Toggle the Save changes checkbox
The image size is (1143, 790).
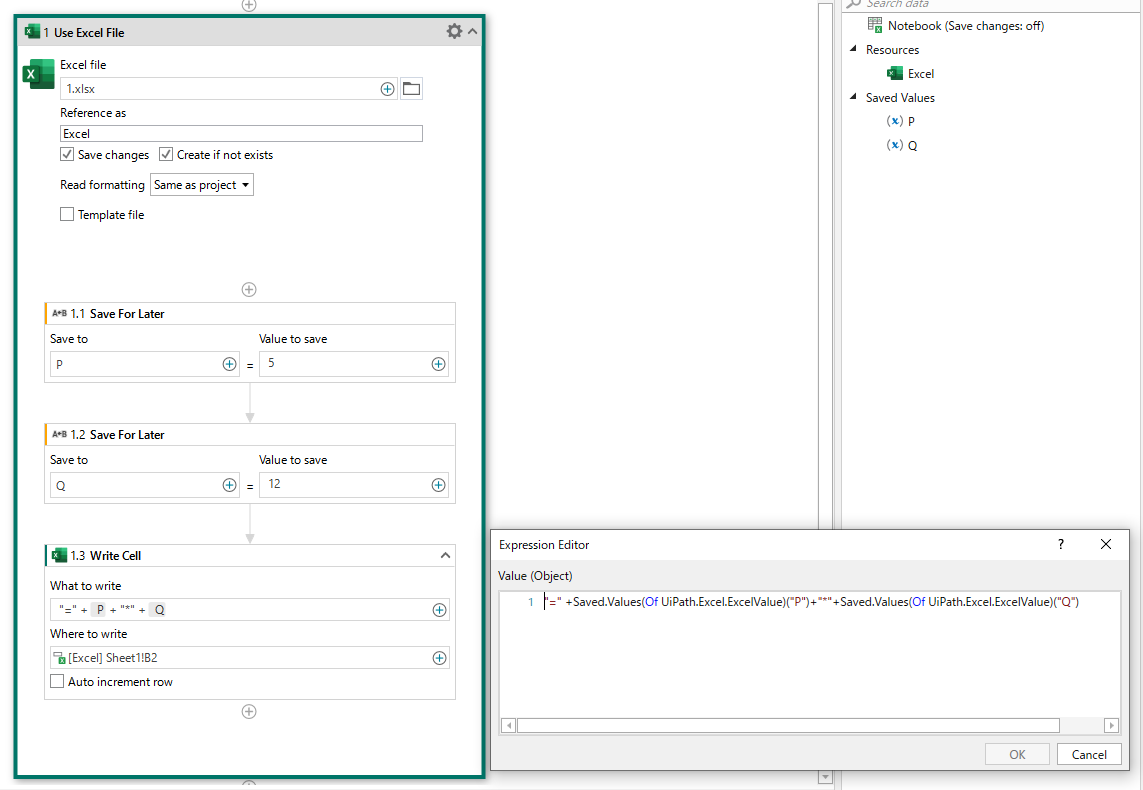(67, 155)
